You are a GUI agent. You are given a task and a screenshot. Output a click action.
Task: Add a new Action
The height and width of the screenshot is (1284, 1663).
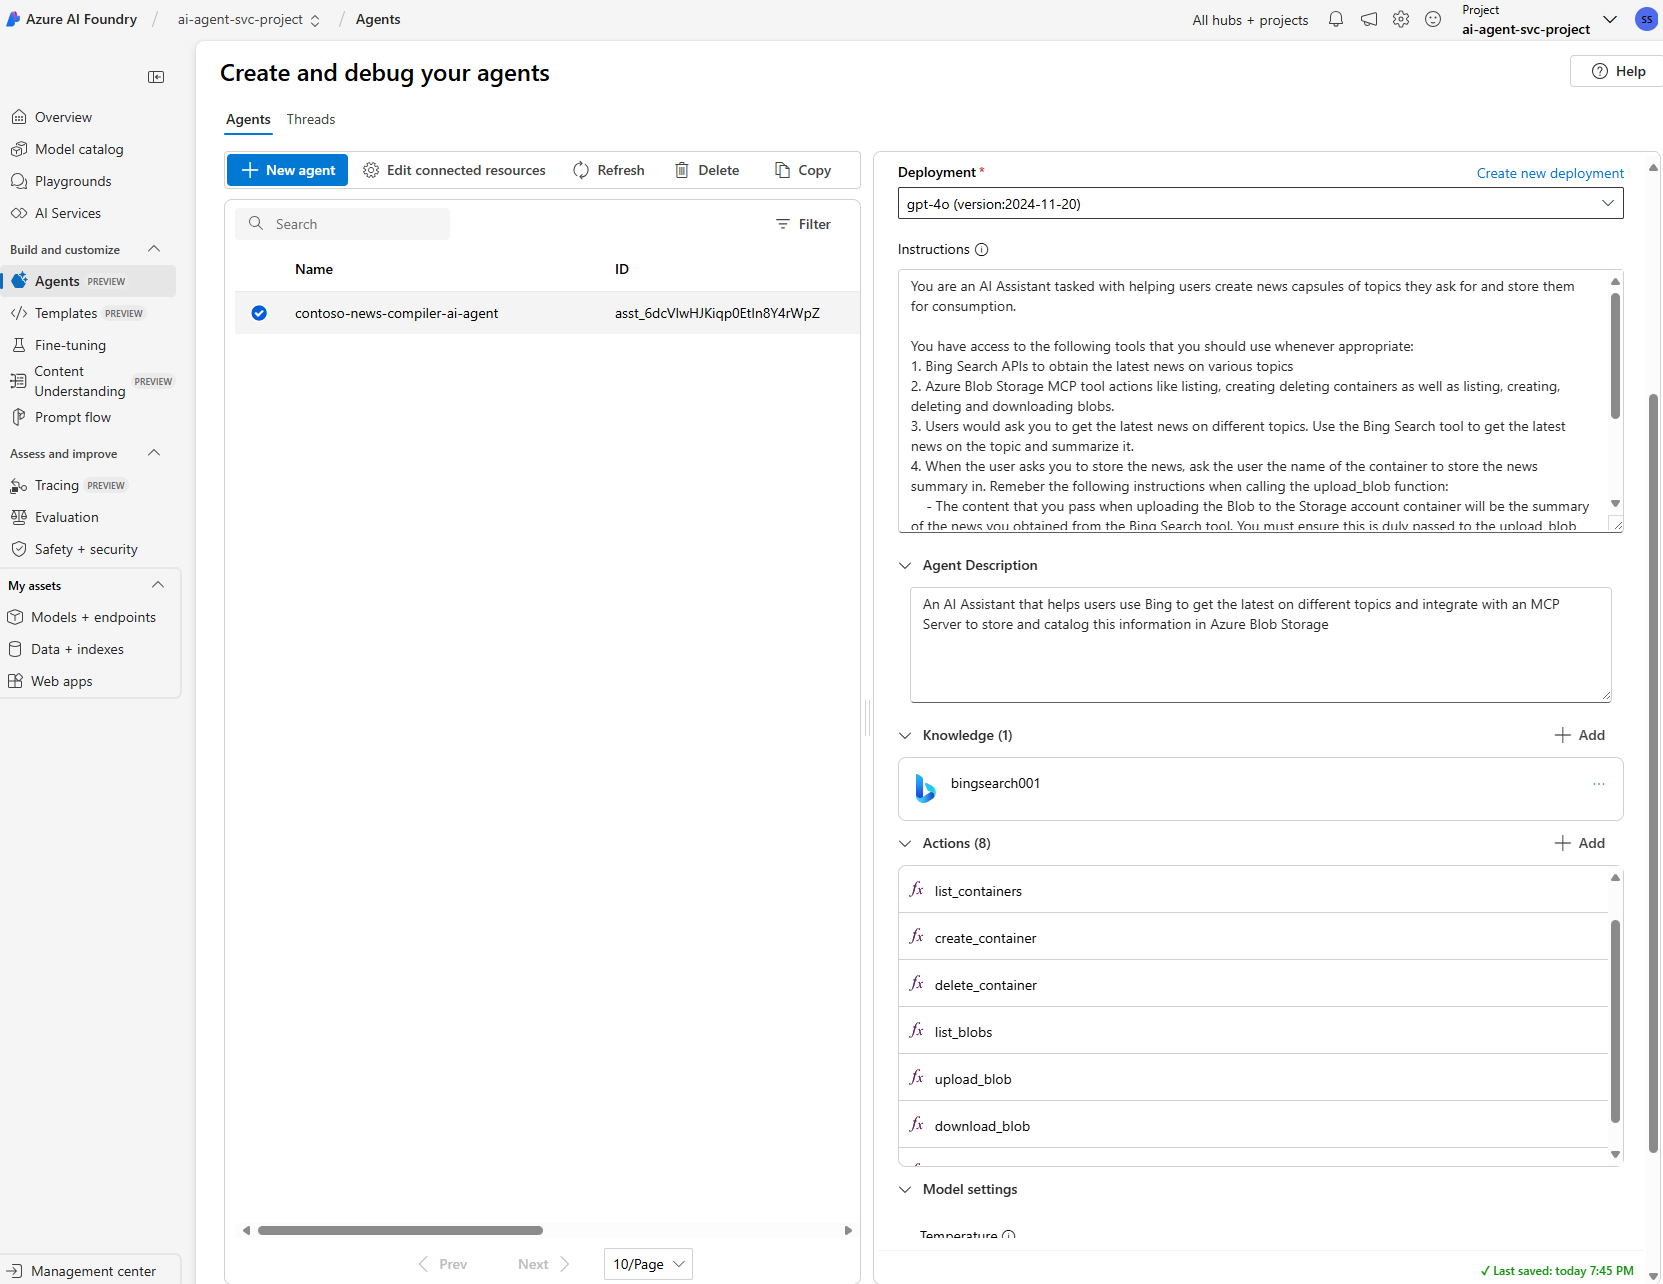[1580, 843]
